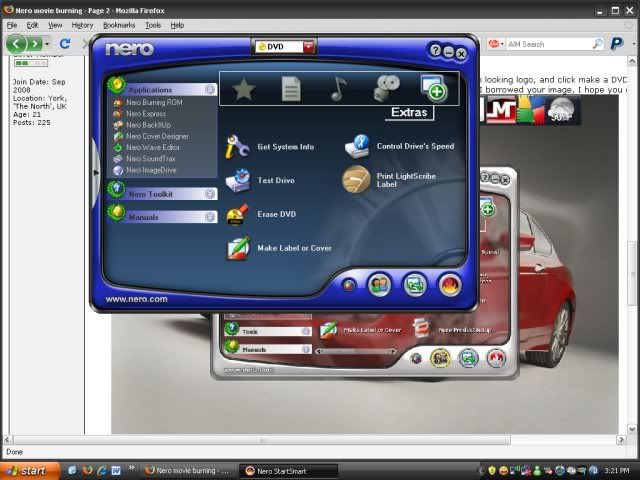The image size is (640, 480).
Task: Launch Firefox from quick launch
Action: pyautogui.click(x=87, y=471)
